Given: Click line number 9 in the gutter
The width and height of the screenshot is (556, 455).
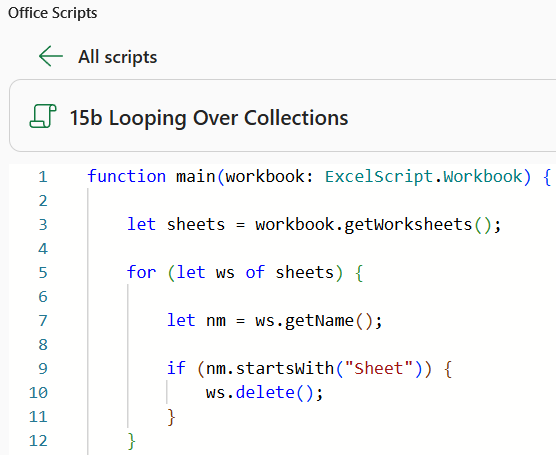Looking at the screenshot, I should pos(43,368).
